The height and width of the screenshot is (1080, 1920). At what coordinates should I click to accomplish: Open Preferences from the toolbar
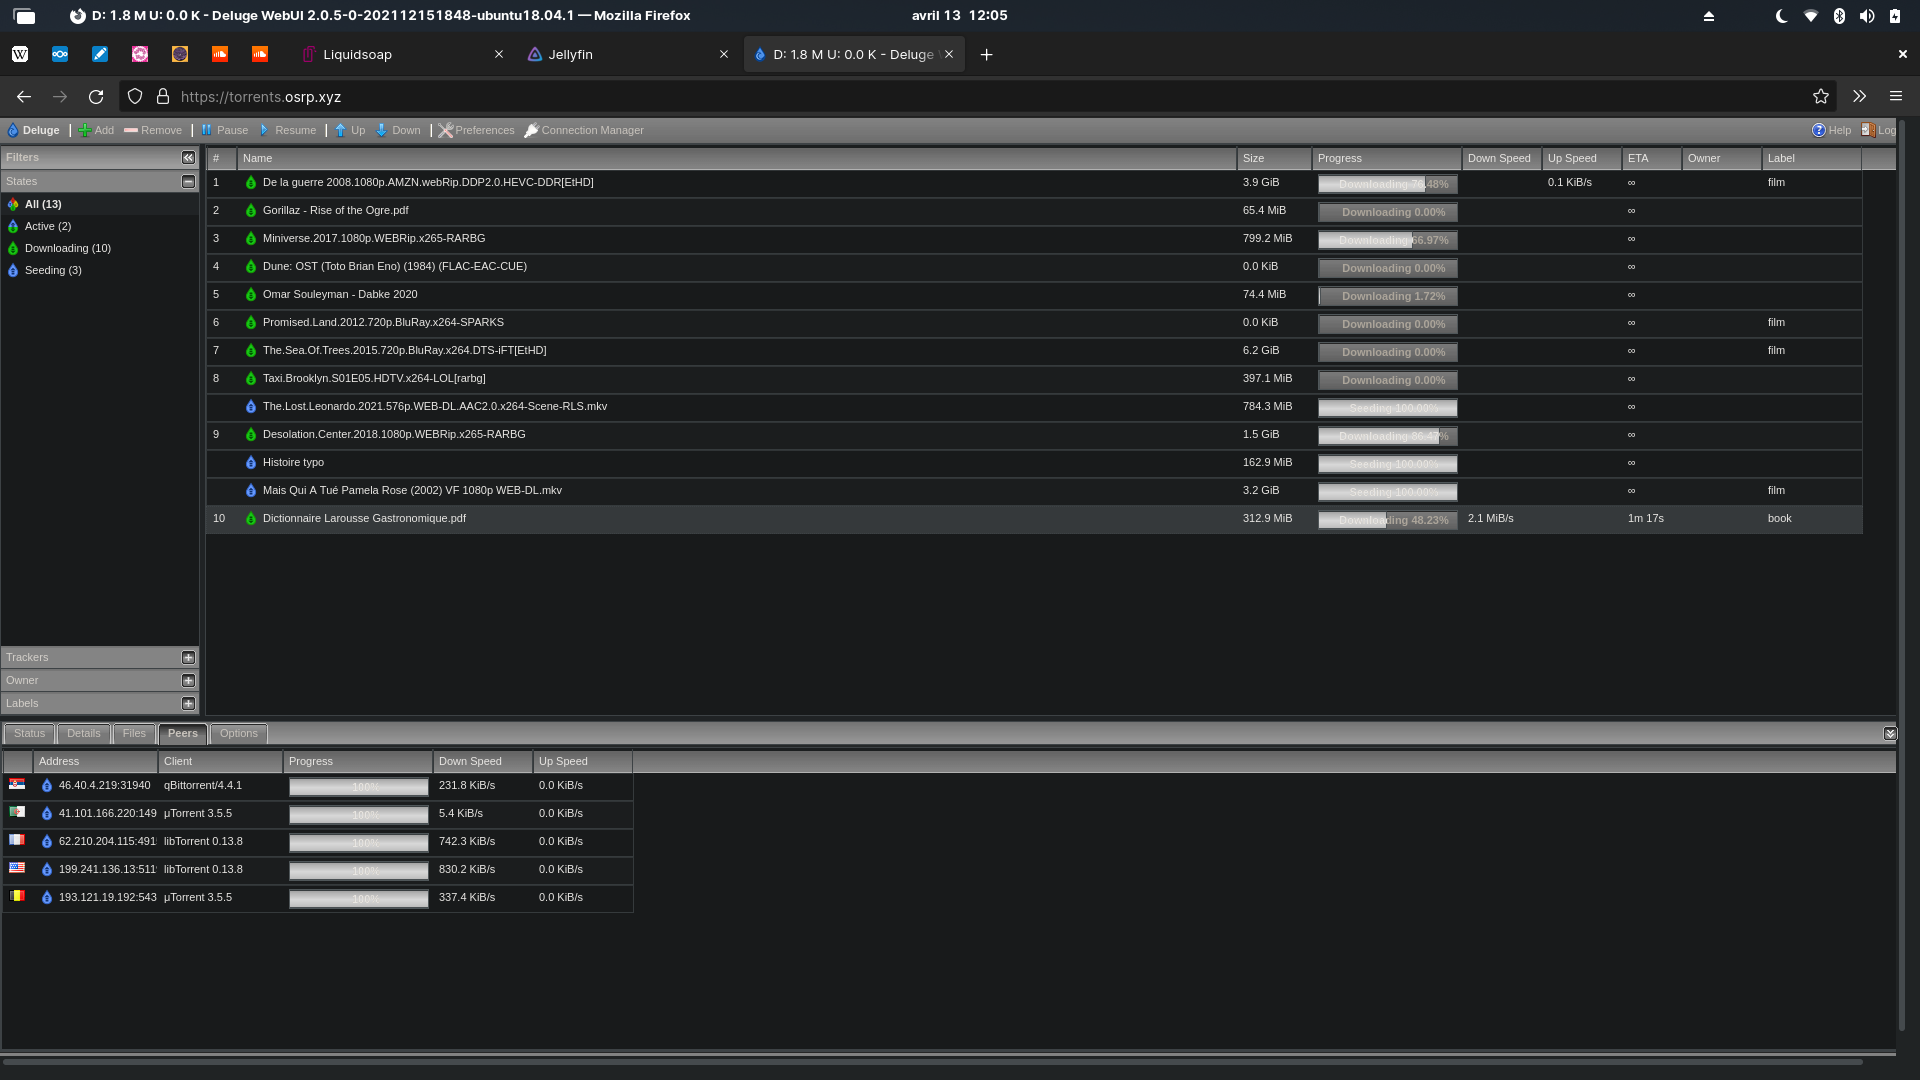click(x=476, y=130)
